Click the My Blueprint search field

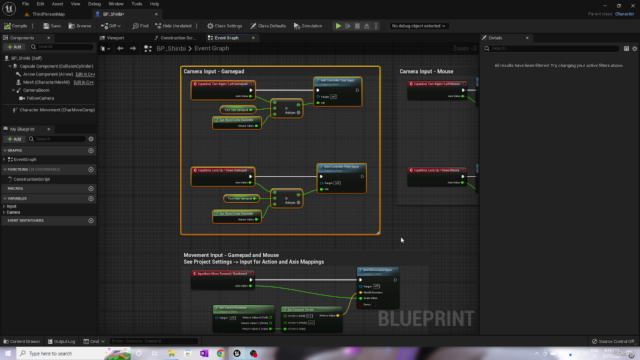pos(56,139)
